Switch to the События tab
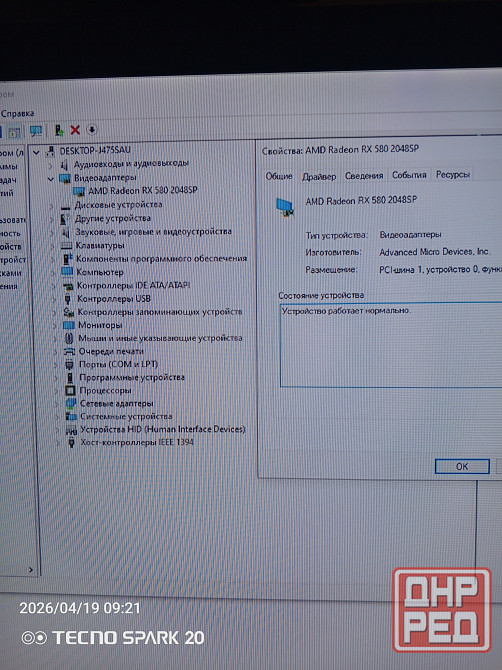Screen dimensions: 502x670 click(x=409, y=175)
